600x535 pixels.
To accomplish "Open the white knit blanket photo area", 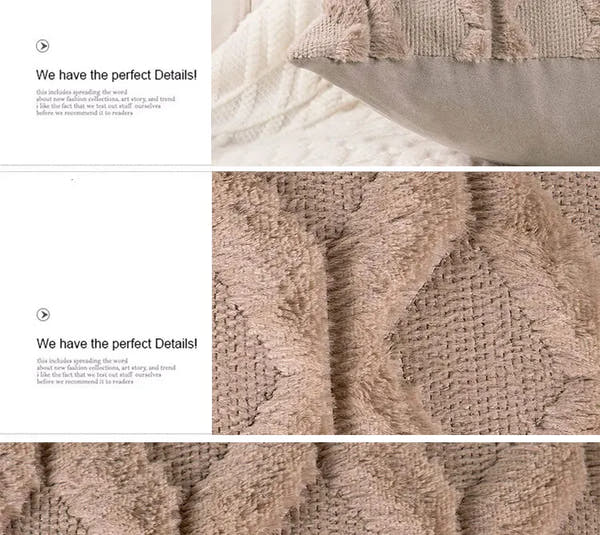I will click(268, 115).
